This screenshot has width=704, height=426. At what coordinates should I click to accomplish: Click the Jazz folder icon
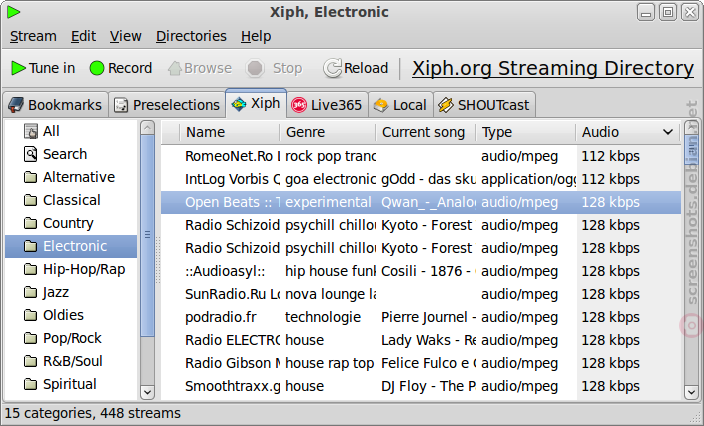31,292
